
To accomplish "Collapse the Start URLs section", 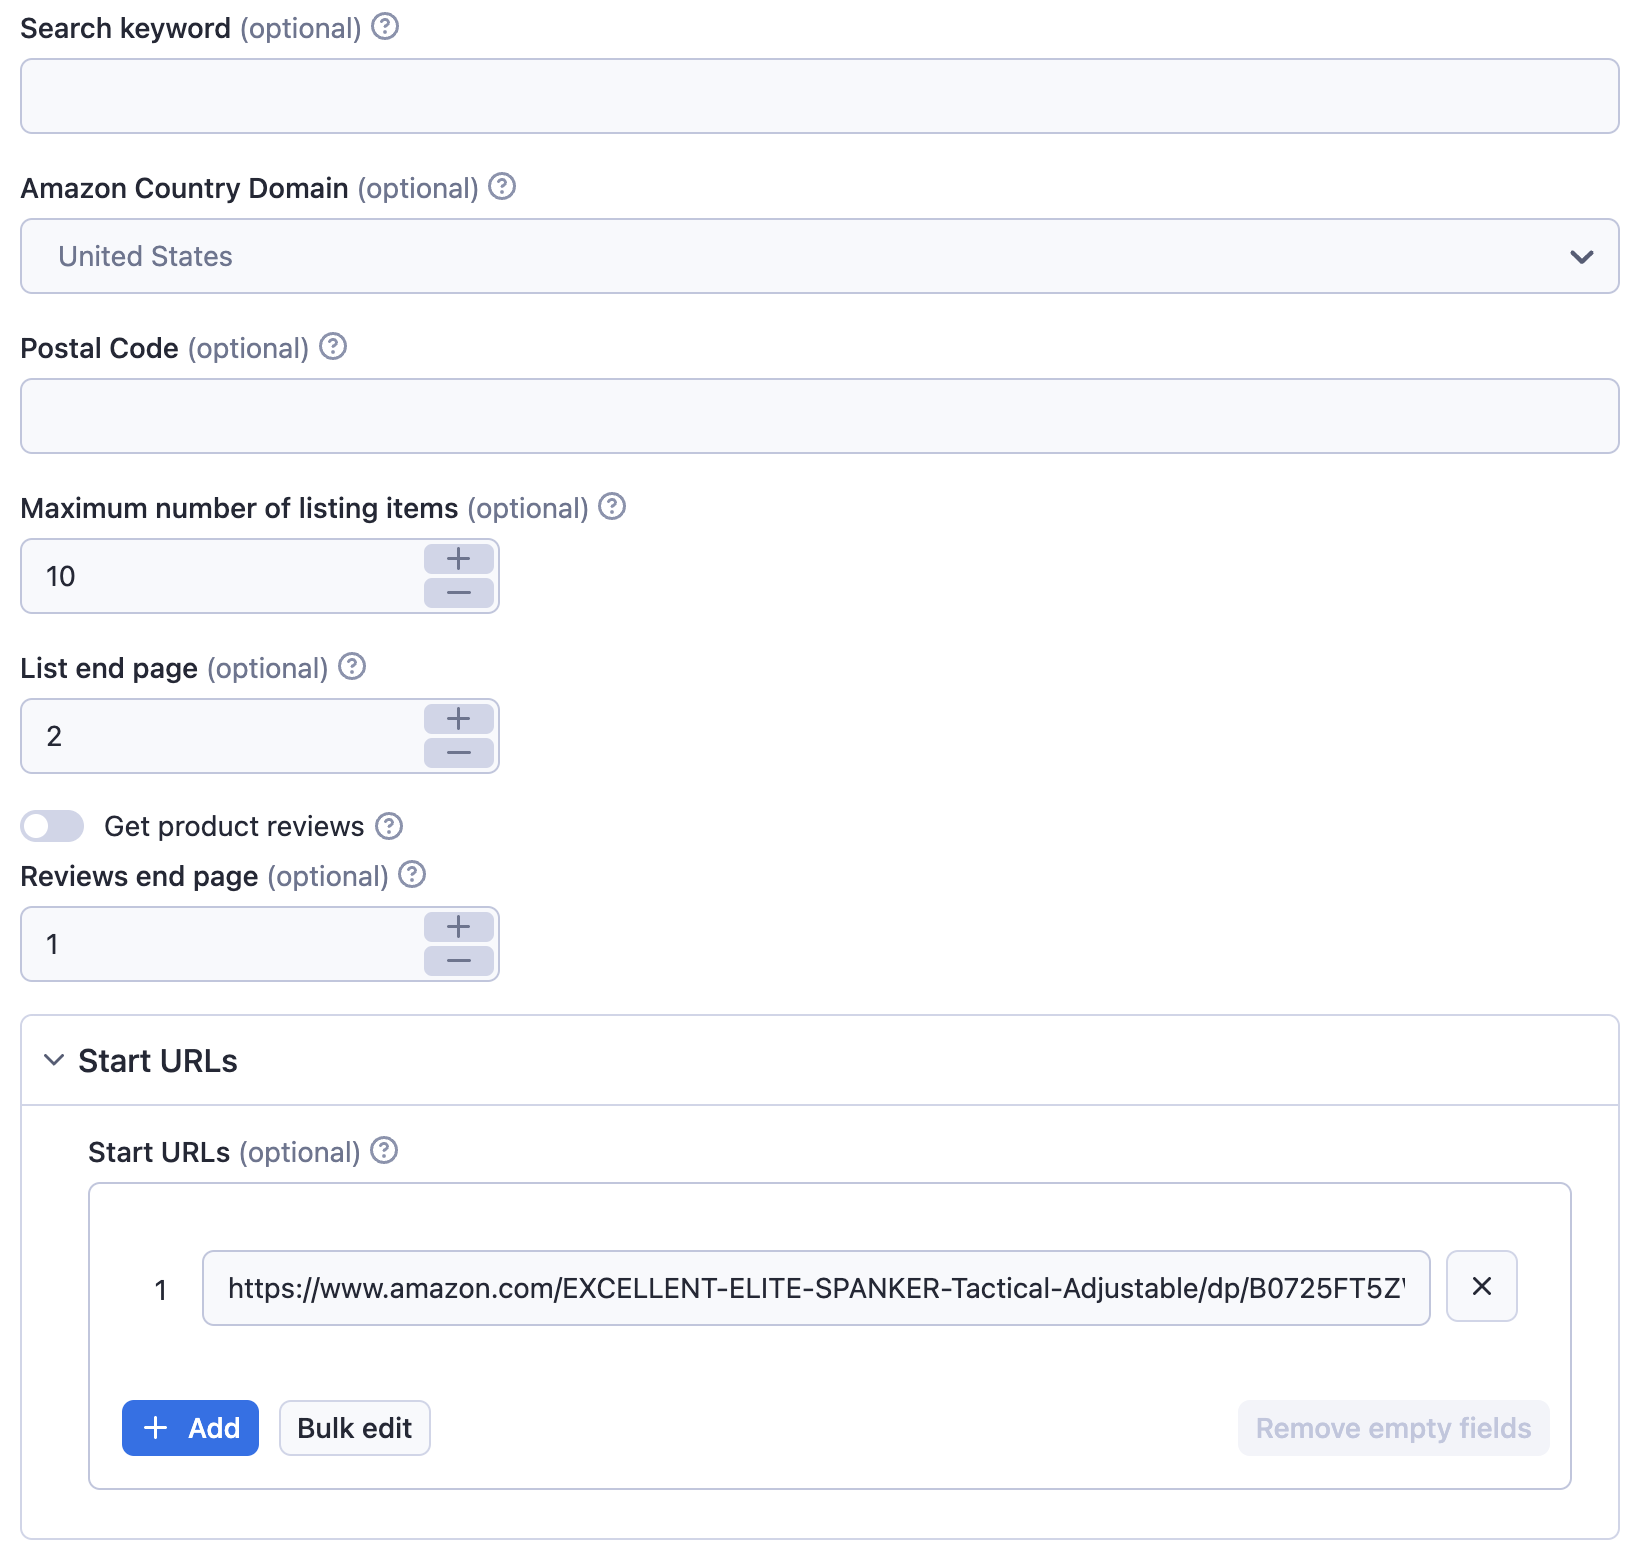I will pyautogui.click(x=55, y=1060).
